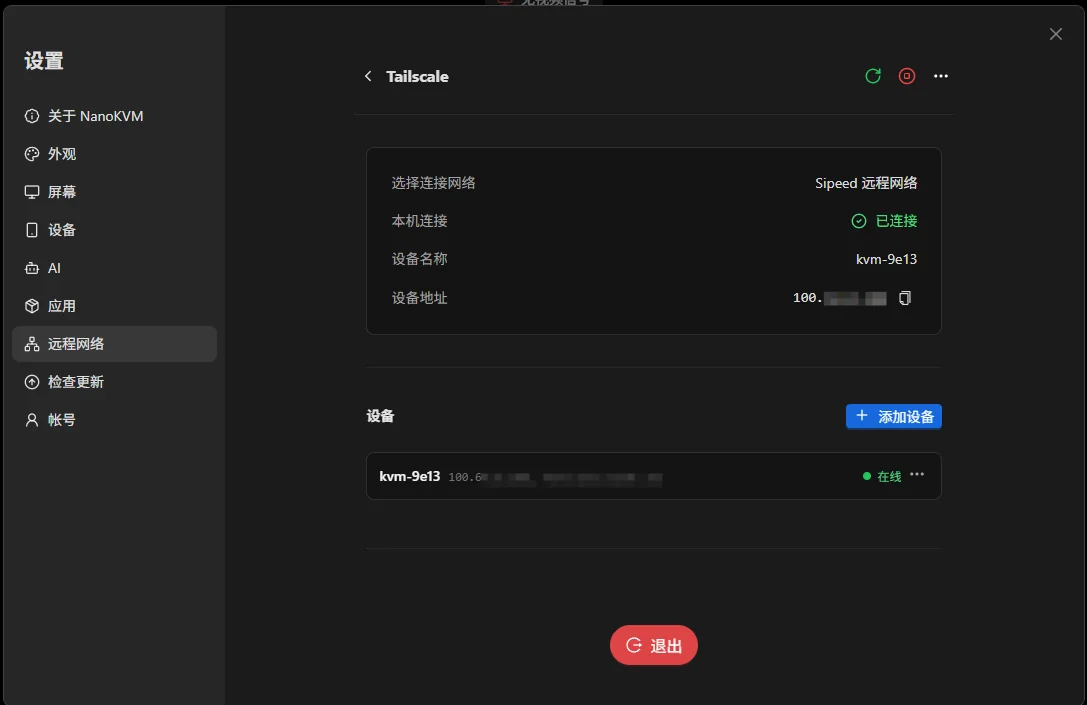
Task: Click the back arrow next to Tailscale
Action: [368, 76]
